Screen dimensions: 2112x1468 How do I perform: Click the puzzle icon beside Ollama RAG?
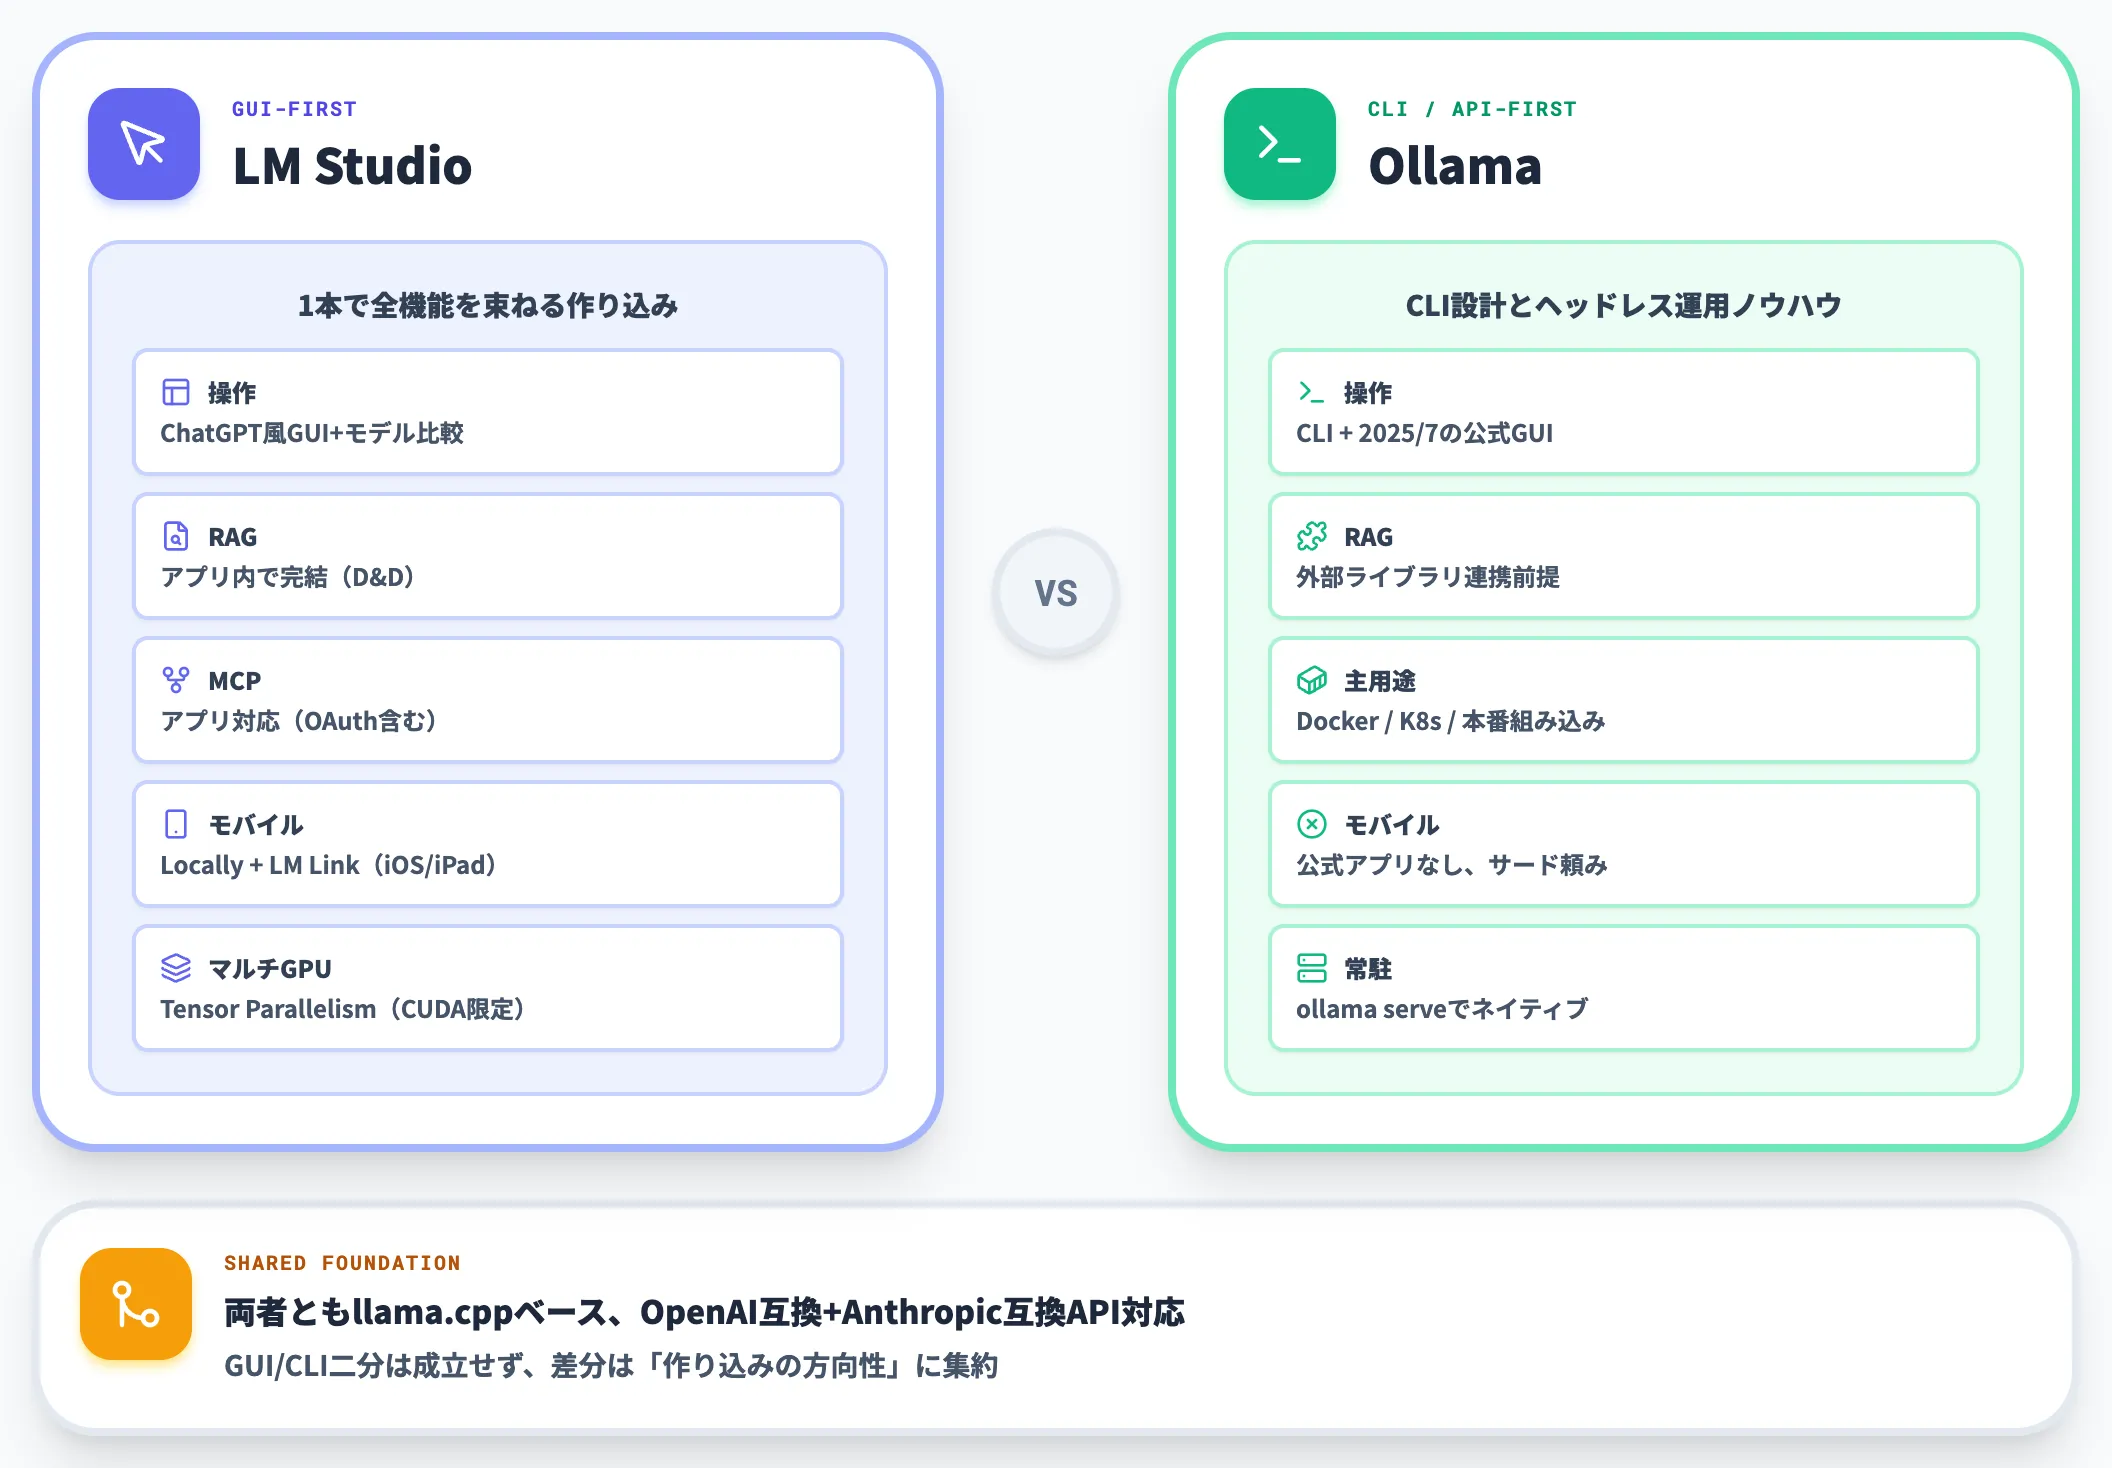pos(1312,536)
